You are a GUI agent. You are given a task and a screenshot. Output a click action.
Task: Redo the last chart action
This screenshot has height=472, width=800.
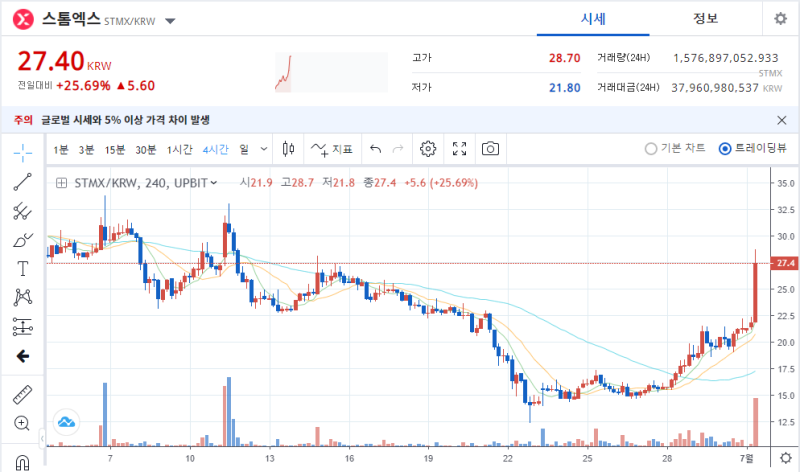(x=398, y=149)
